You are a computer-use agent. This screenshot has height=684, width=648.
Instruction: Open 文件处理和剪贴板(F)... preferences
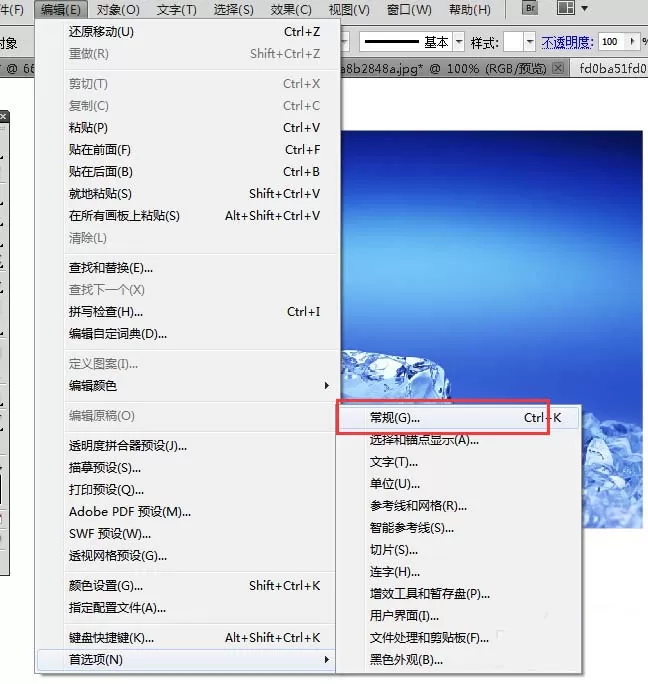tap(459, 638)
